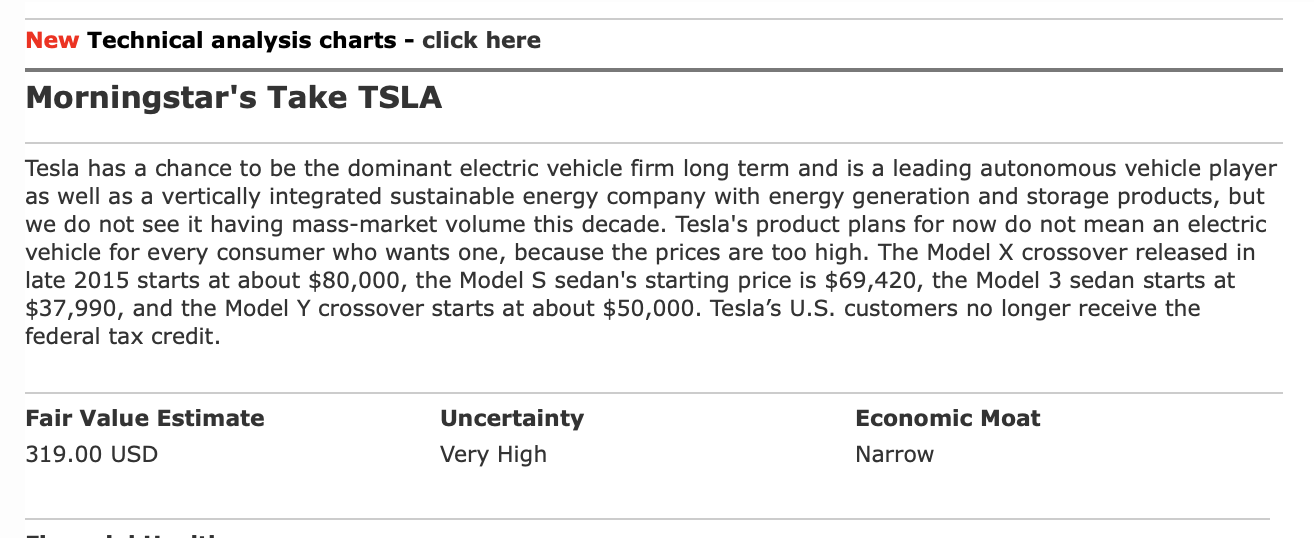The height and width of the screenshot is (538, 1314).
Task: Click the "$37,990" Model 3 price
Action: point(72,309)
